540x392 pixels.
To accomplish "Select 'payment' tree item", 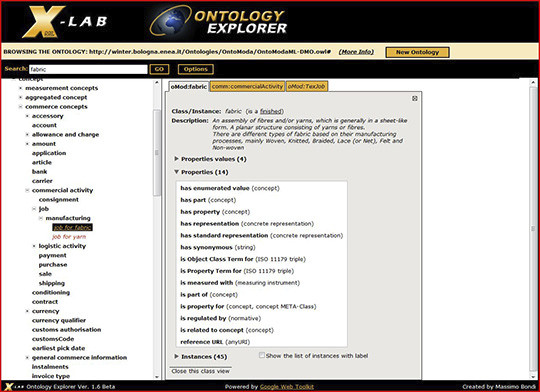I will (x=52, y=256).
